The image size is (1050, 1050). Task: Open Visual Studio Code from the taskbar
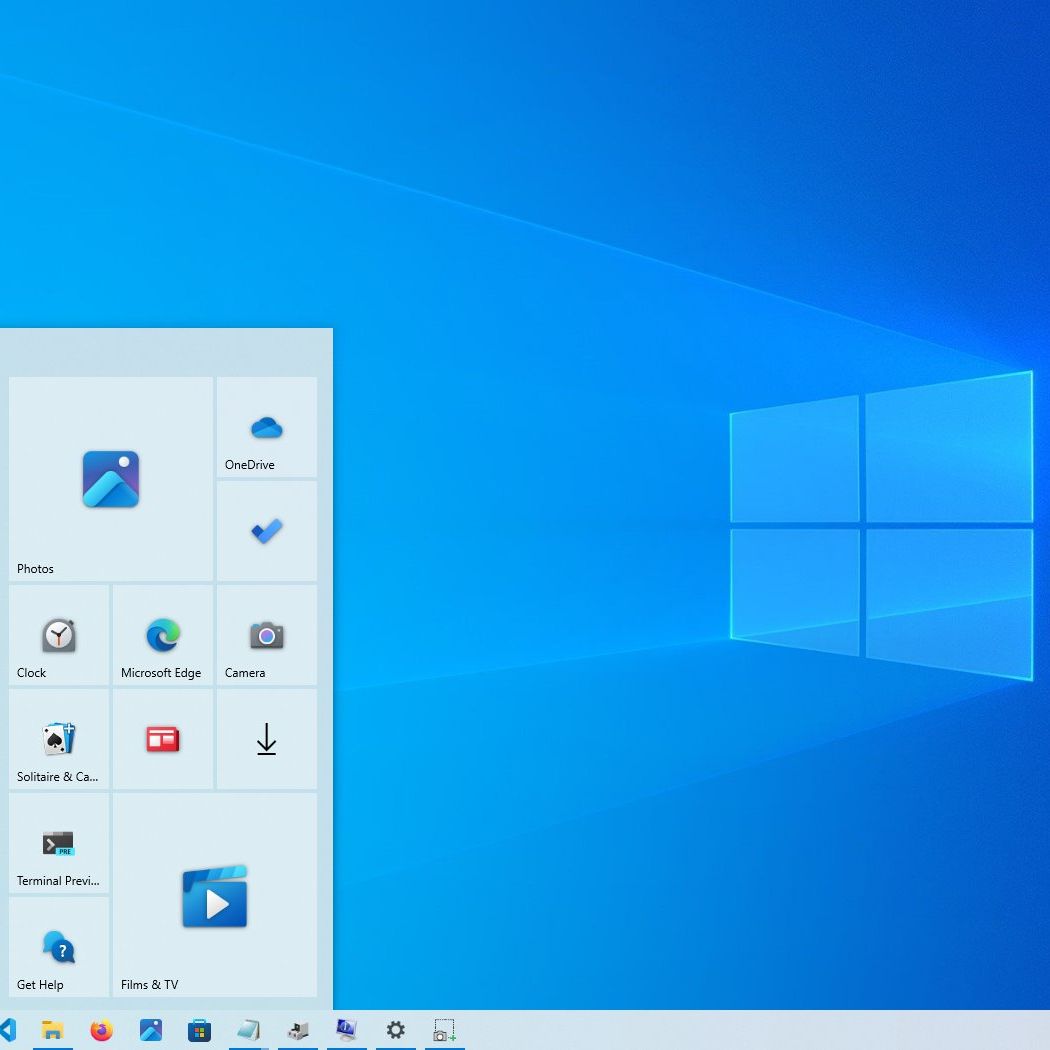[x=8, y=1030]
